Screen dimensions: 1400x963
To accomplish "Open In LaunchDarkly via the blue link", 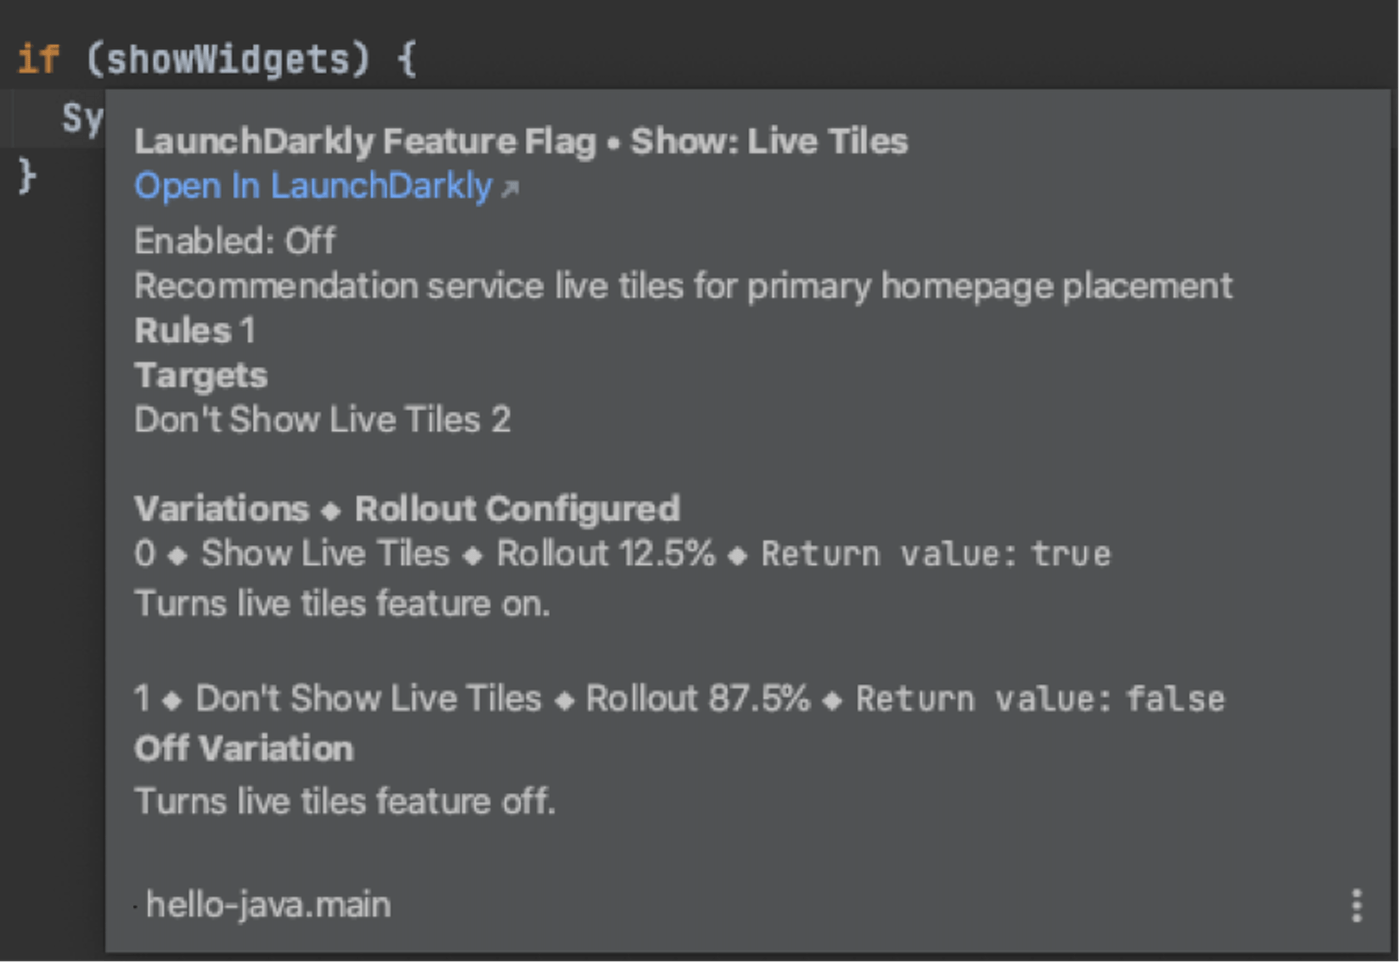I will click(313, 186).
